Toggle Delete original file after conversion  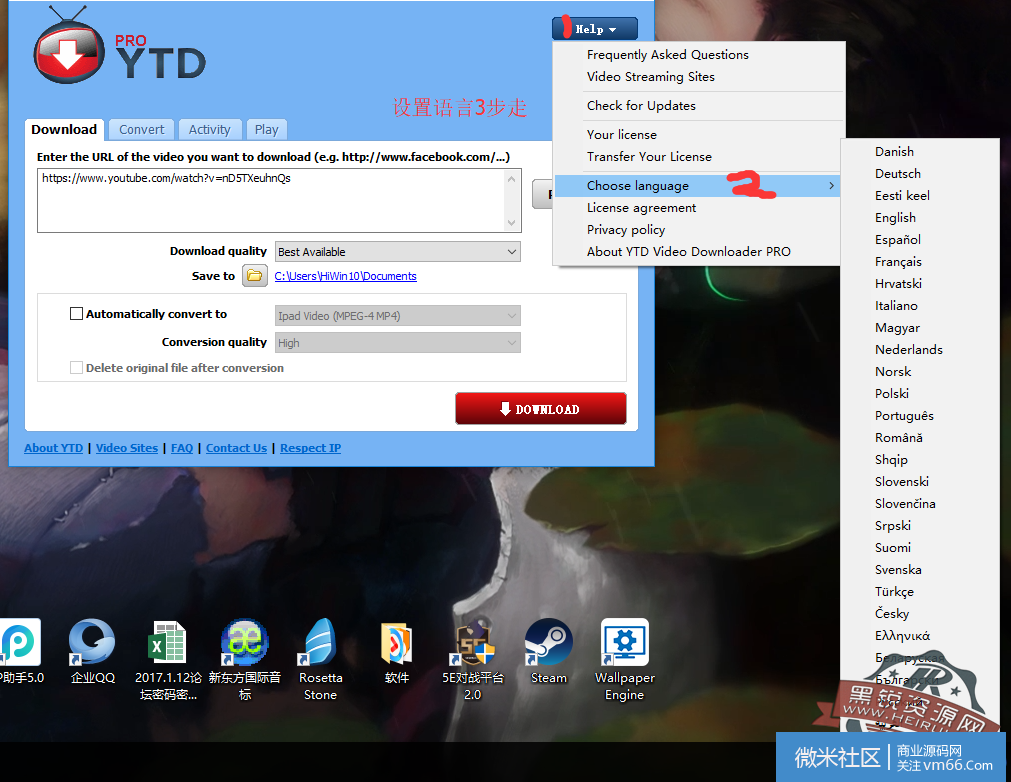coord(76,367)
